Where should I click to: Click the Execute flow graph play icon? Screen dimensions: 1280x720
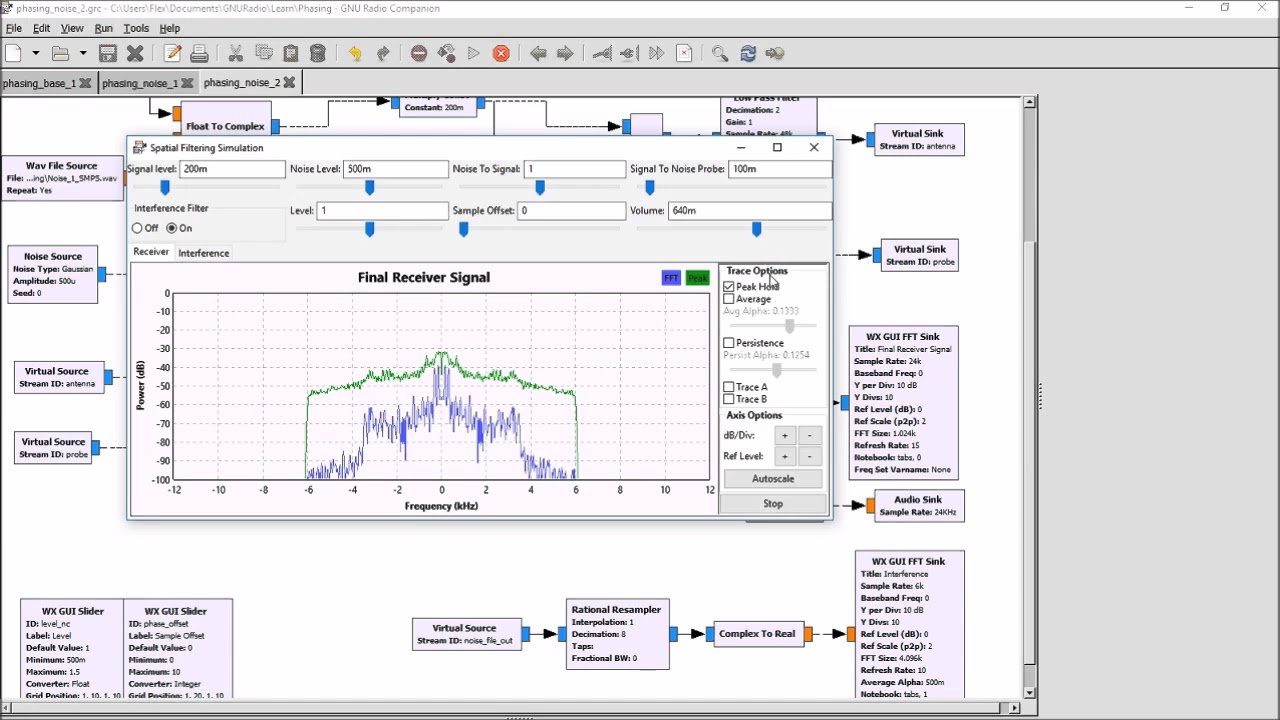pyautogui.click(x=474, y=53)
